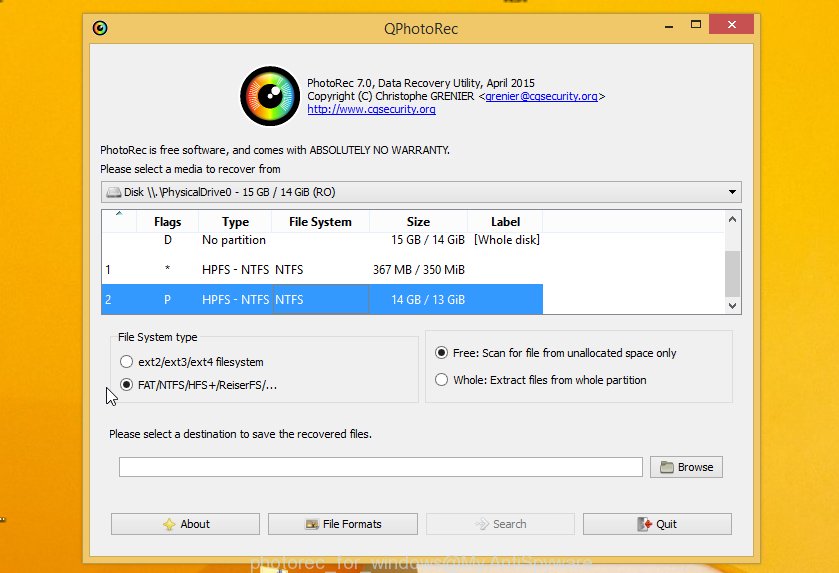Quit QPhotoRec
Viewport: 839px width, 573px height.
point(657,524)
